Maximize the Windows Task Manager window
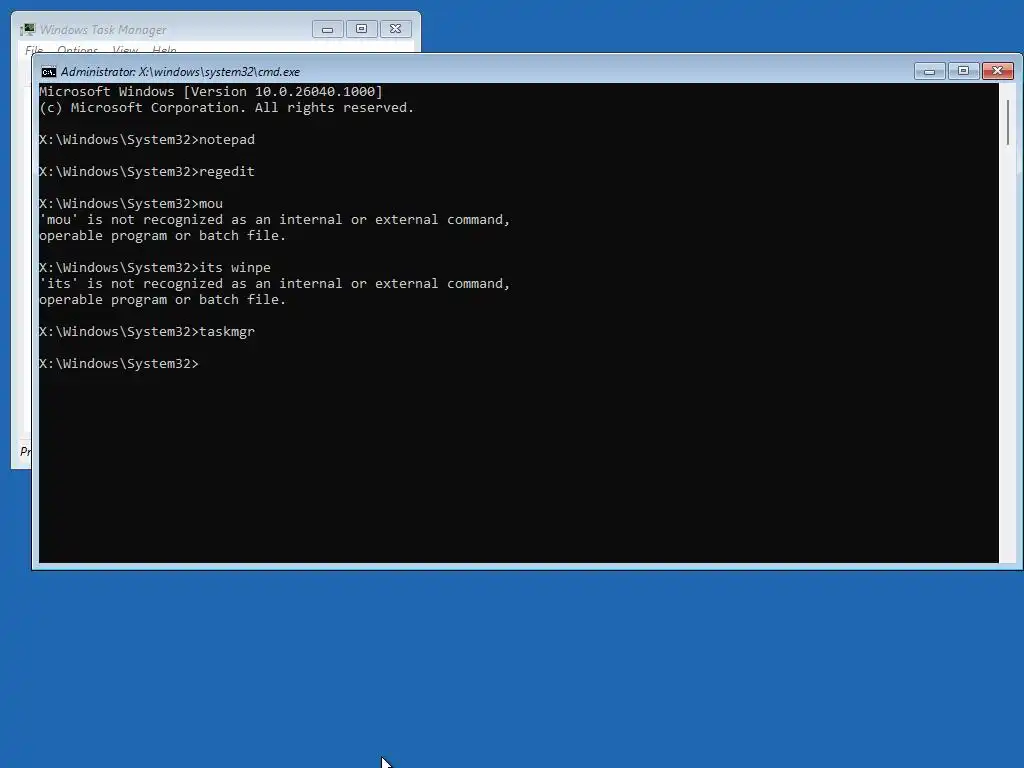This screenshot has width=1024, height=768. (x=361, y=29)
